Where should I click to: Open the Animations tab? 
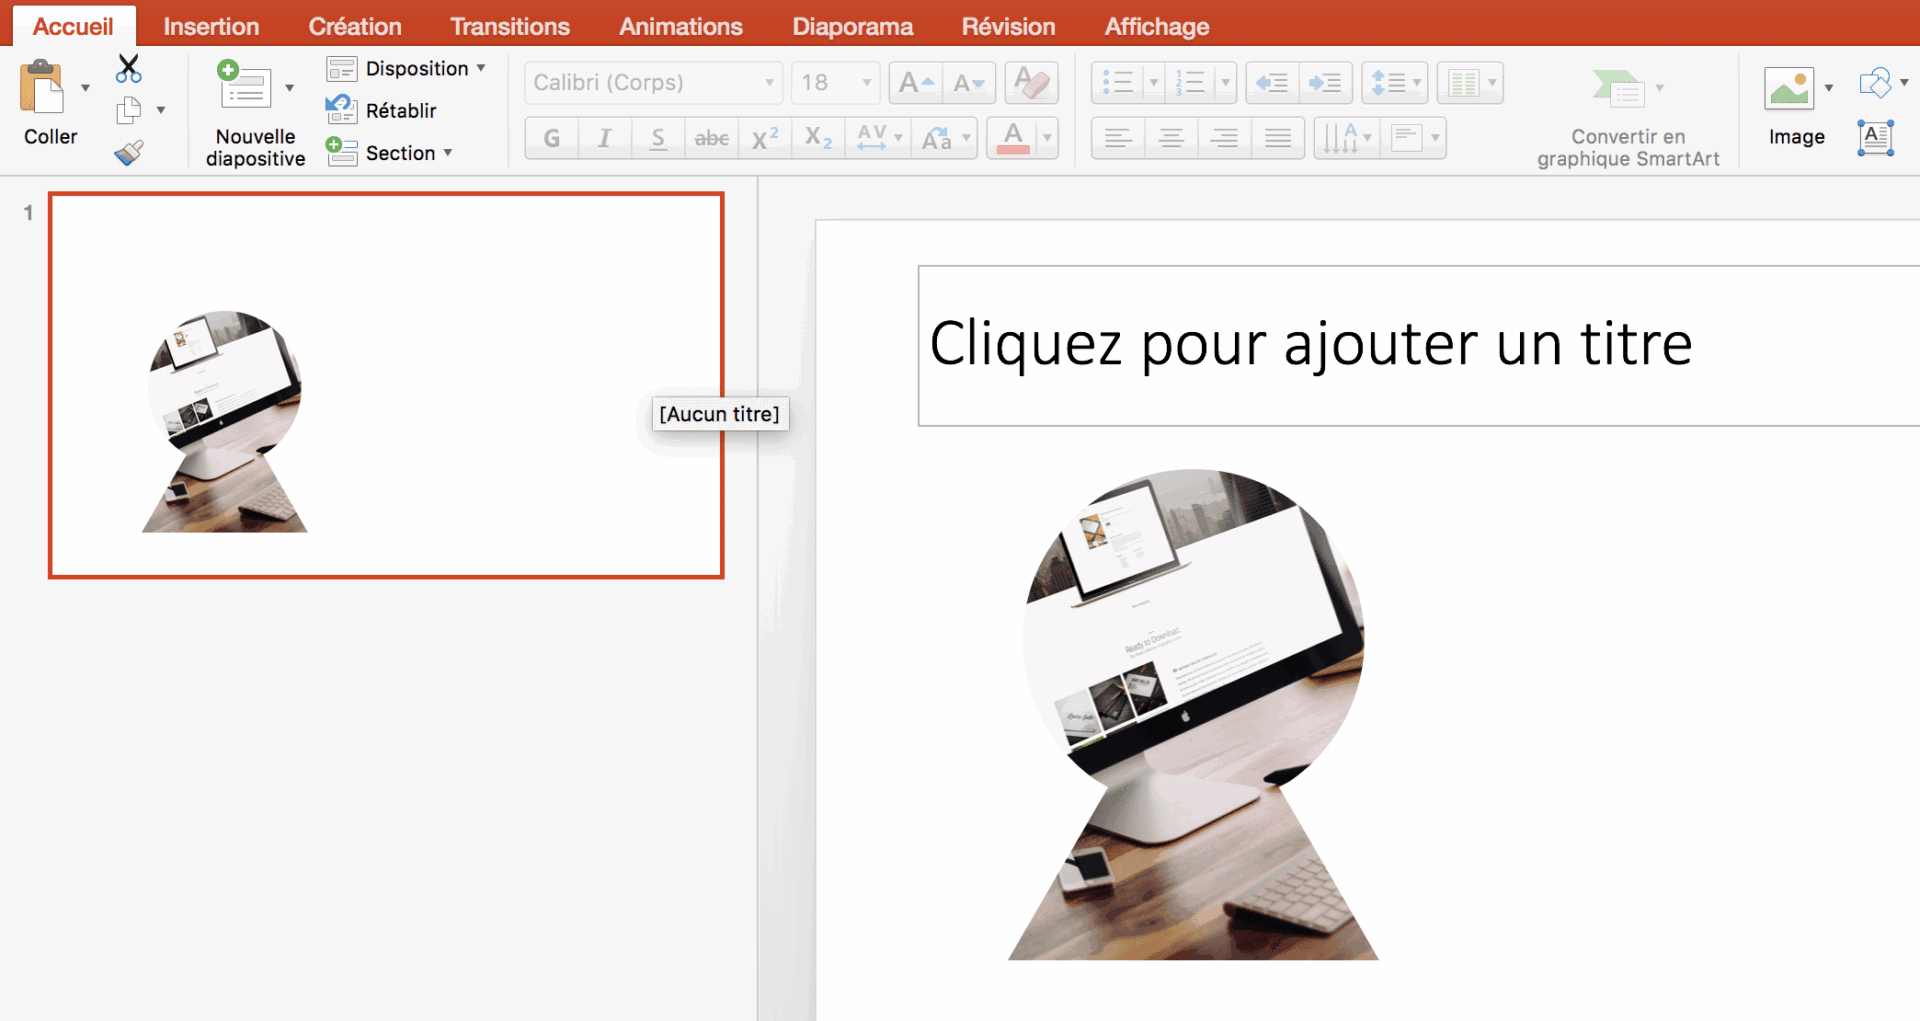tap(681, 26)
